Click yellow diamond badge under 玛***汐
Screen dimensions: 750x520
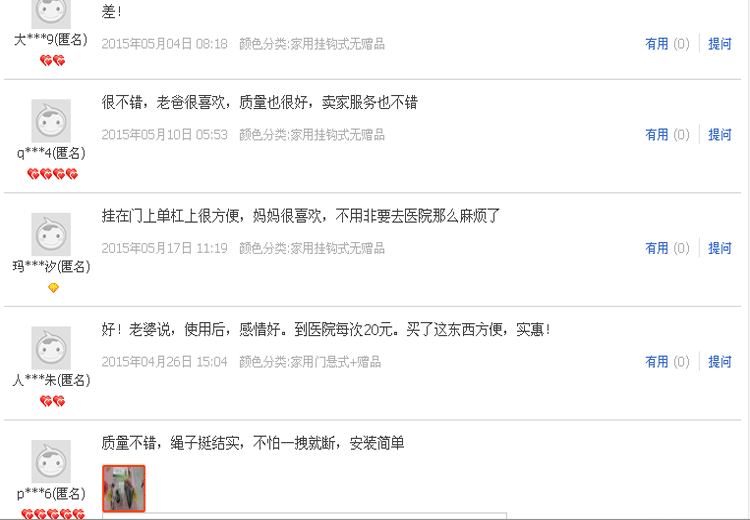[53, 288]
